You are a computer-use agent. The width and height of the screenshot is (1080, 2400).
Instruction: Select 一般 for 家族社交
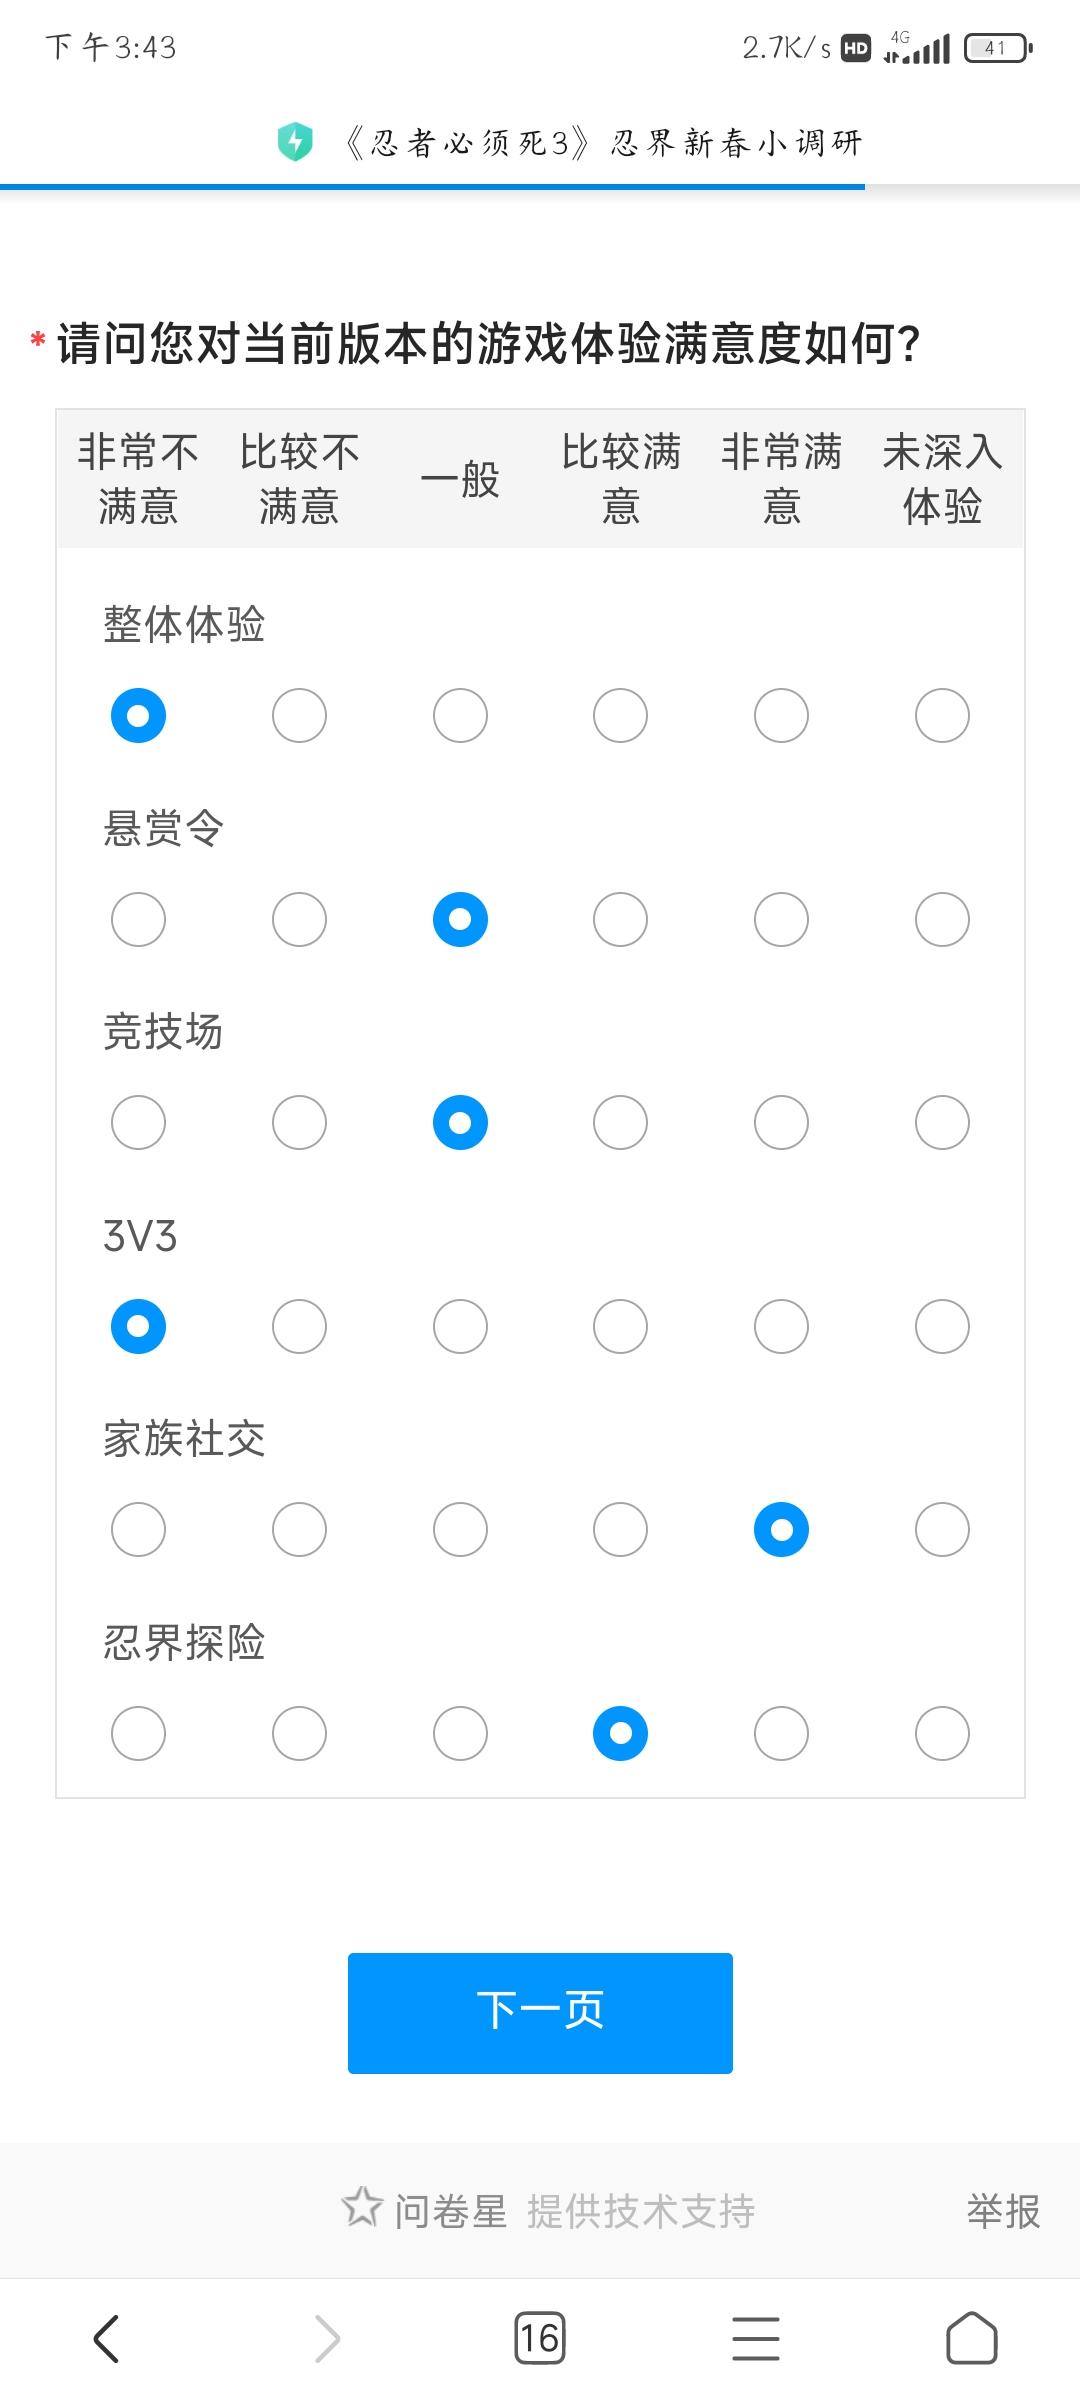(460, 1530)
